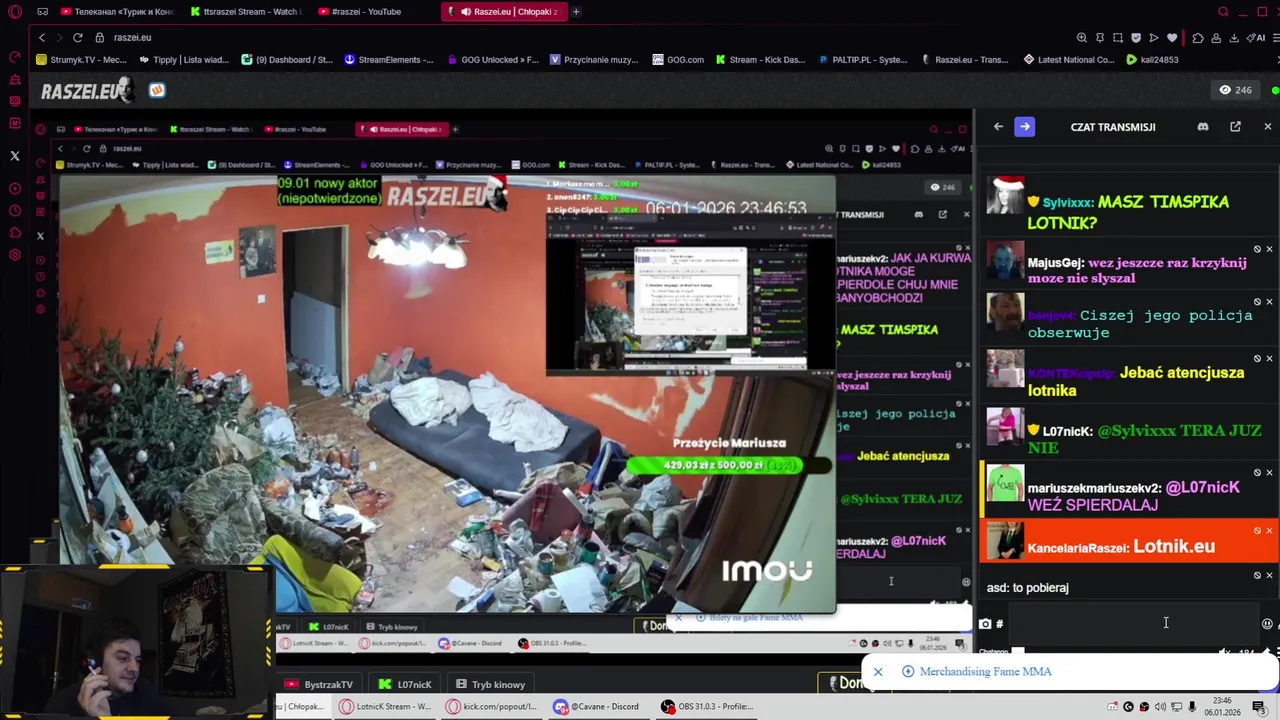Open browser downloads icon
The image size is (1280, 720).
[1234, 38]
